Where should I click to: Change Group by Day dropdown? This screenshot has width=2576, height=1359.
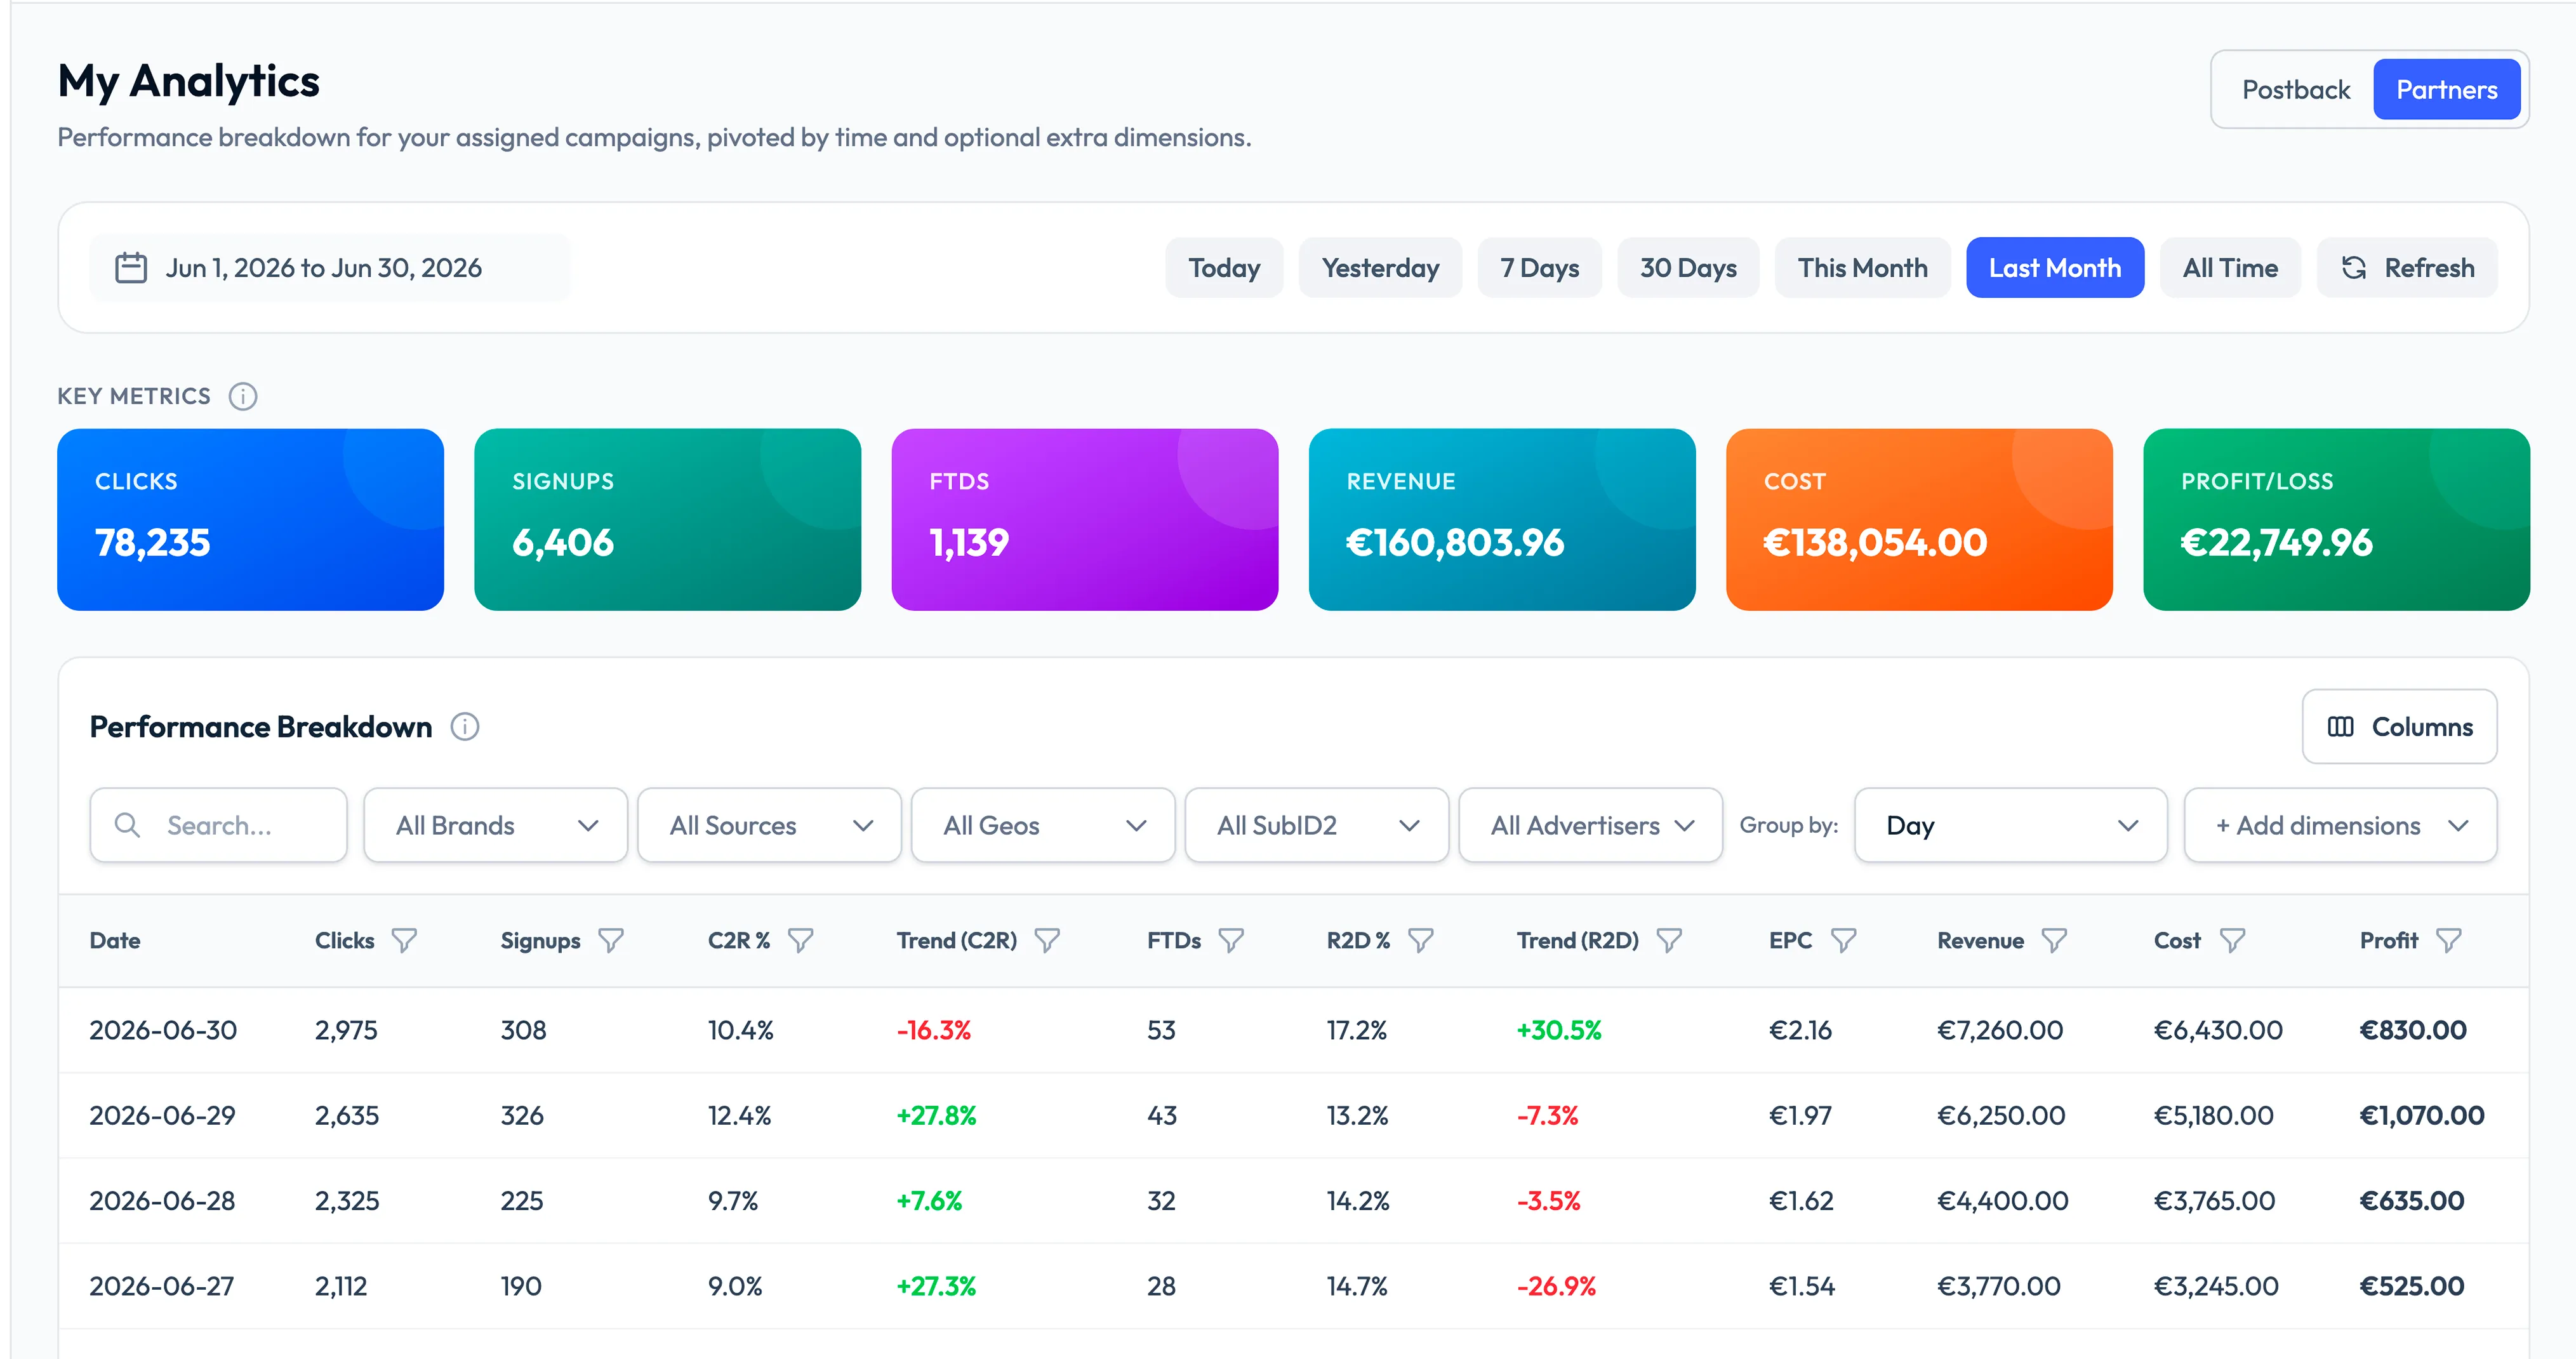tap(2011, 825)
